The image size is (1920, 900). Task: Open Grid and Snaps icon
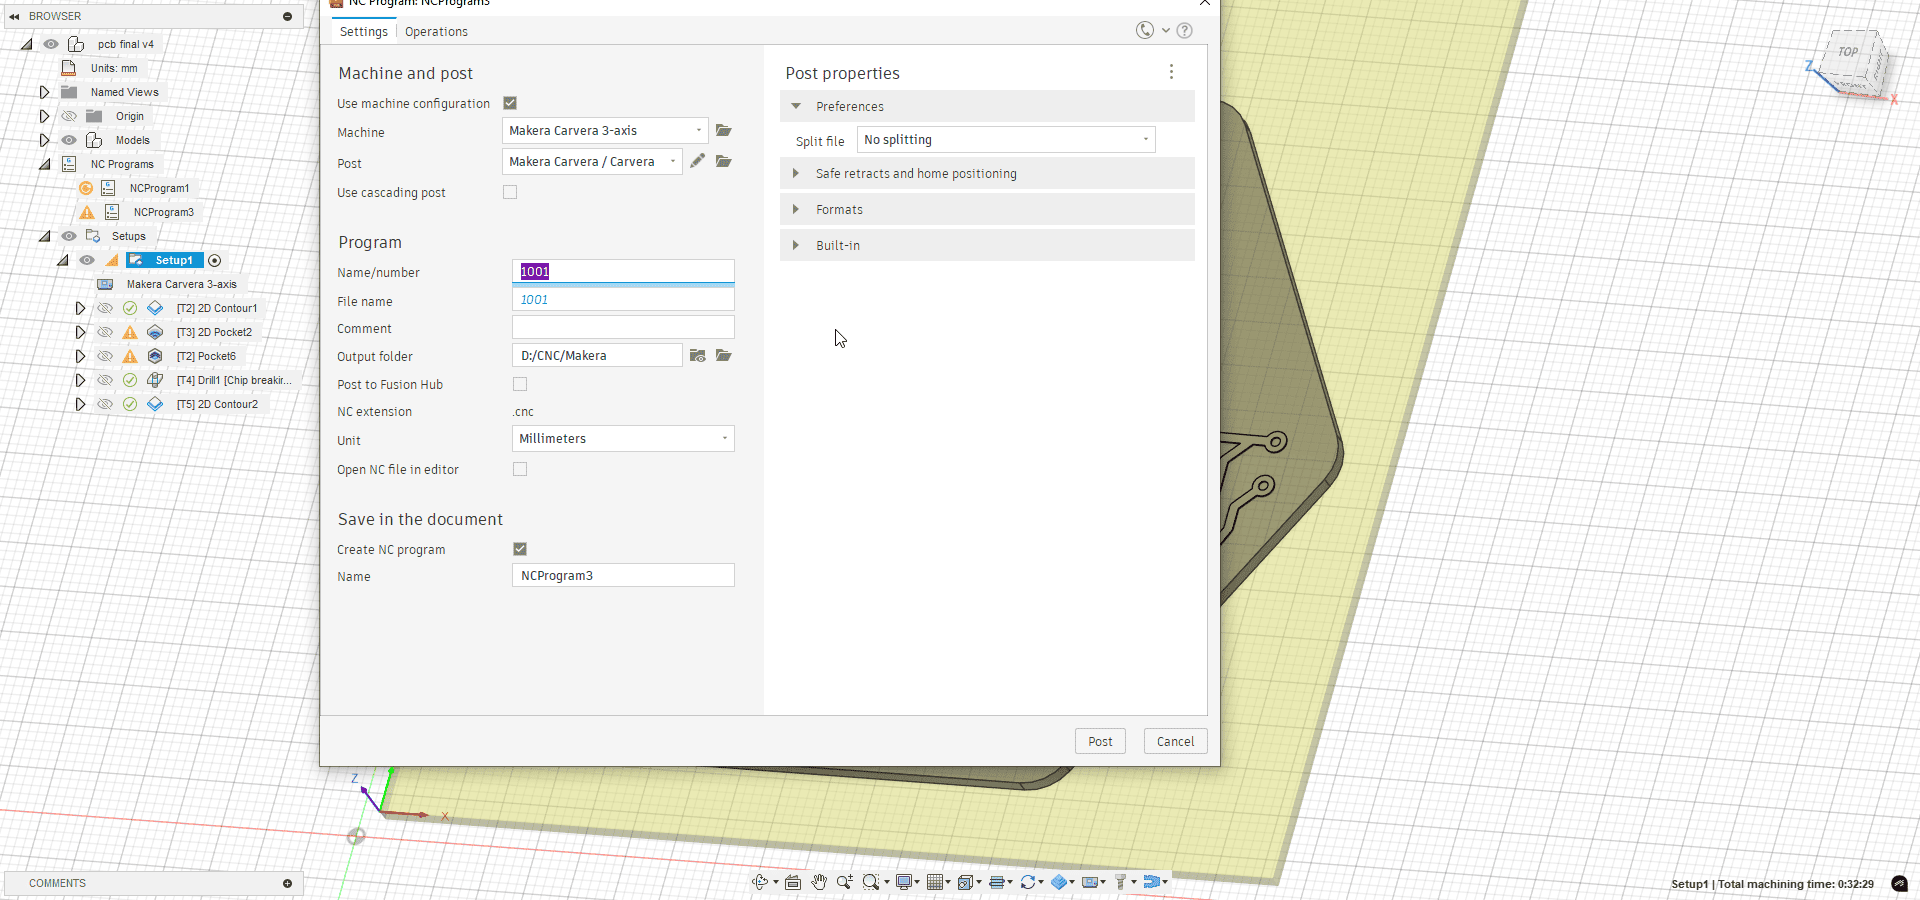point(935,882)
